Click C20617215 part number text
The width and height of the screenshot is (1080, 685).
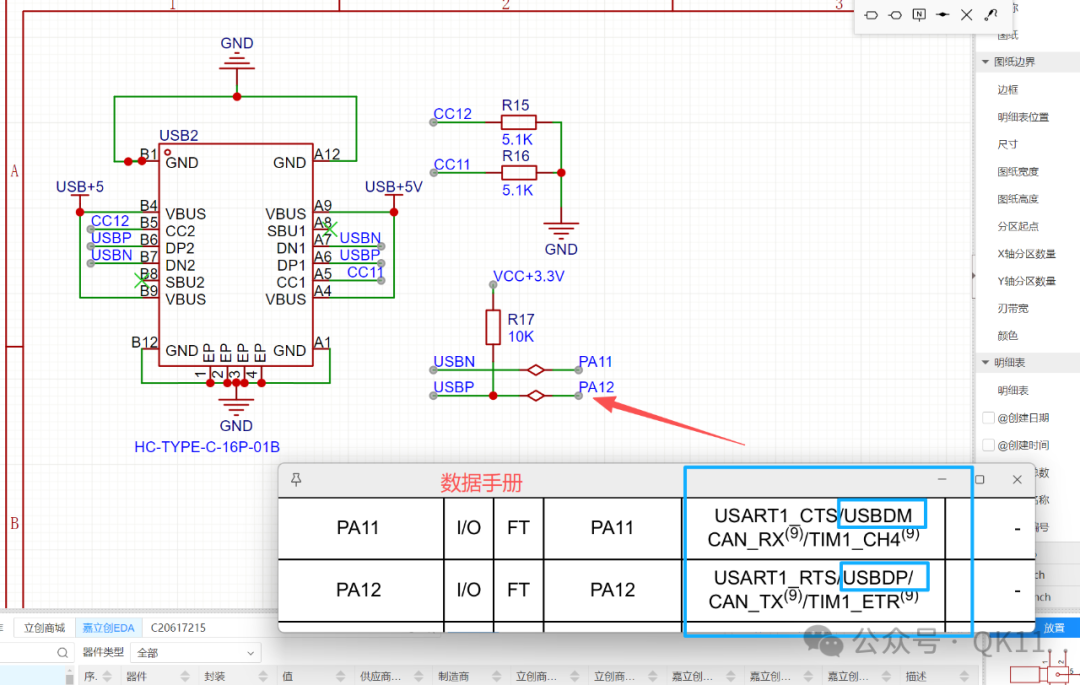point(178,628)
